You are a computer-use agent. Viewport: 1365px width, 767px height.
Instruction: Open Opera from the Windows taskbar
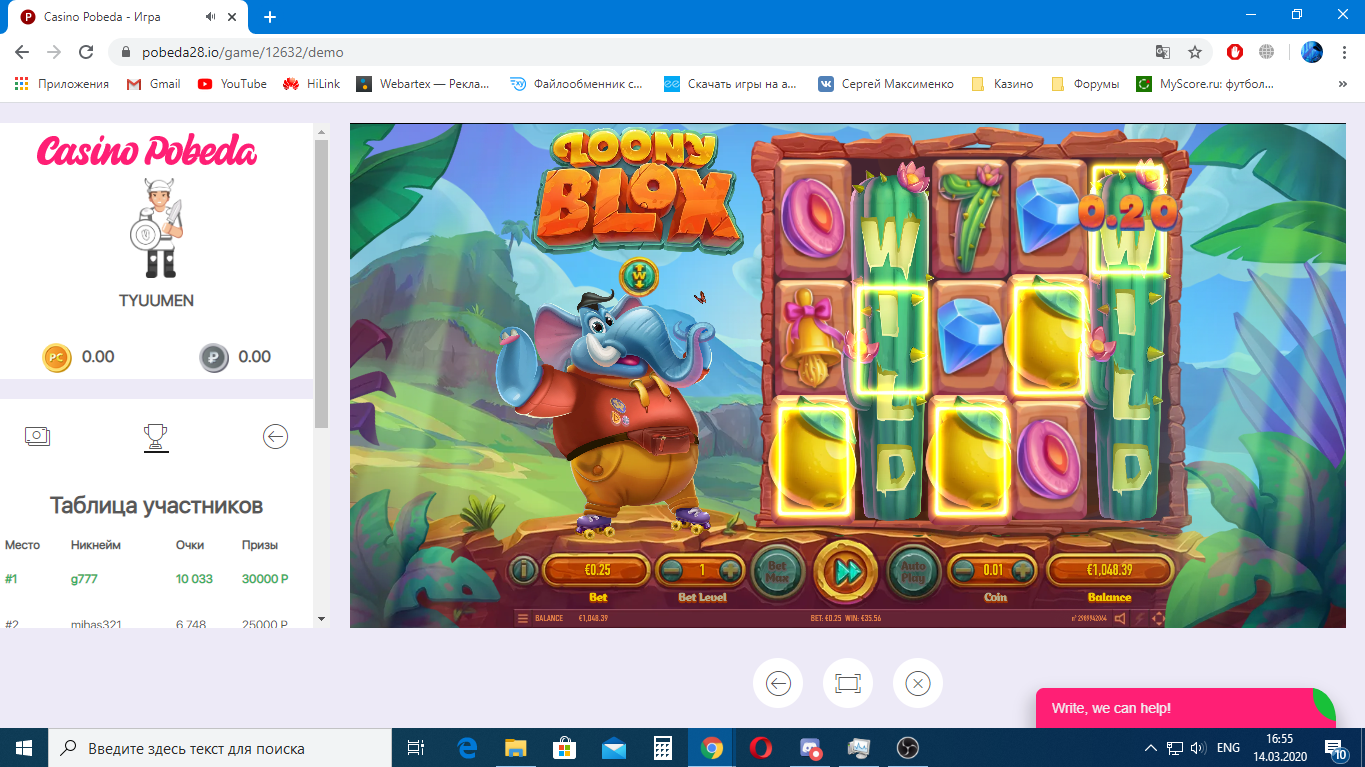pyautogui.click(x=760, y=747)
